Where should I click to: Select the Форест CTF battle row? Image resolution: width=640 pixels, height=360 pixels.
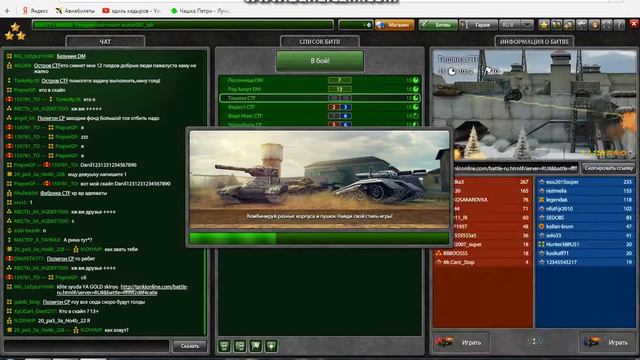pyautogui.click(x=320, y=107)
